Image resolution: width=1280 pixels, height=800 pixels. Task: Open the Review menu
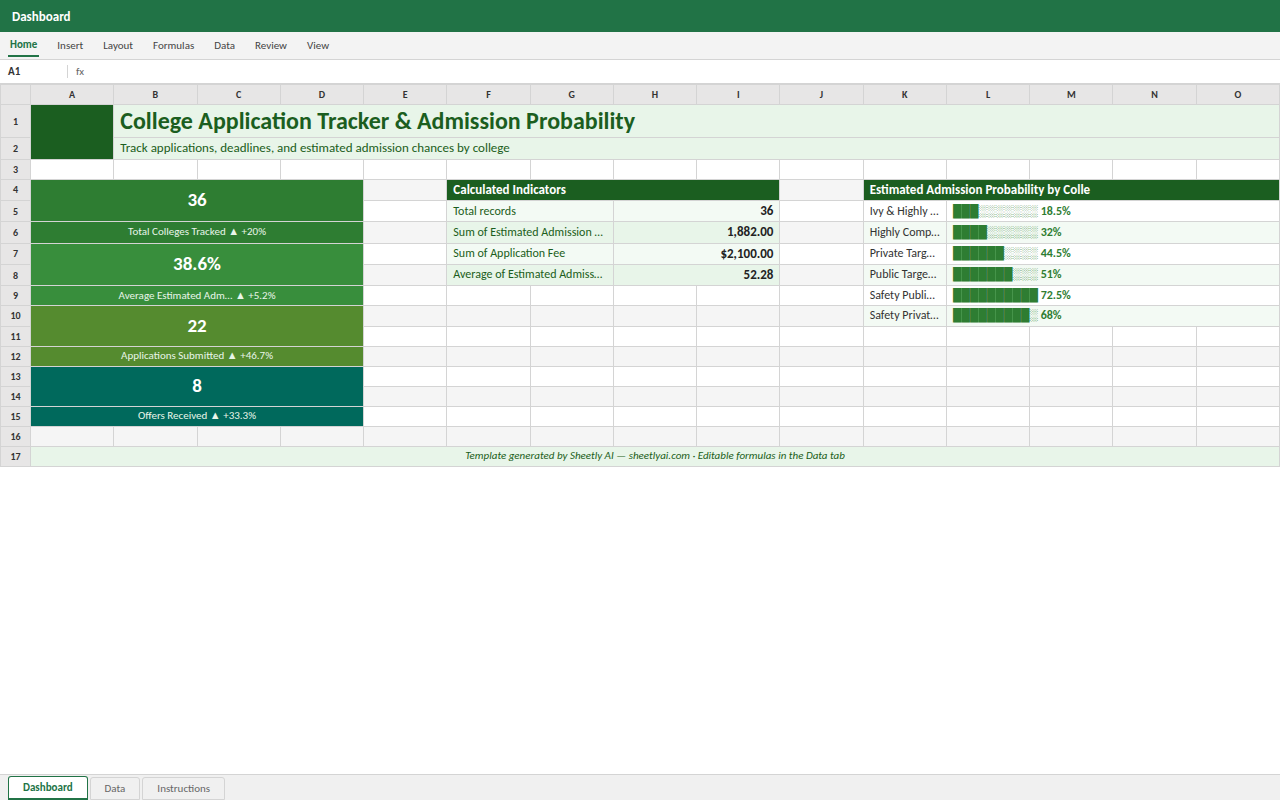tap(271, 46)
